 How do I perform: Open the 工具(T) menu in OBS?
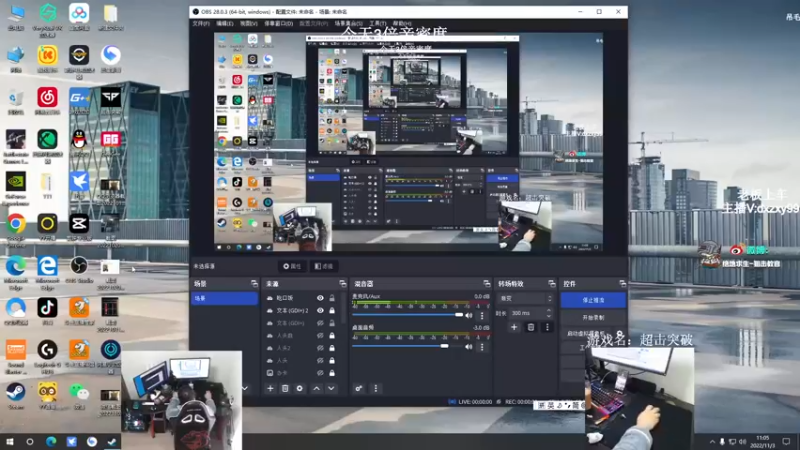(378, 23)
